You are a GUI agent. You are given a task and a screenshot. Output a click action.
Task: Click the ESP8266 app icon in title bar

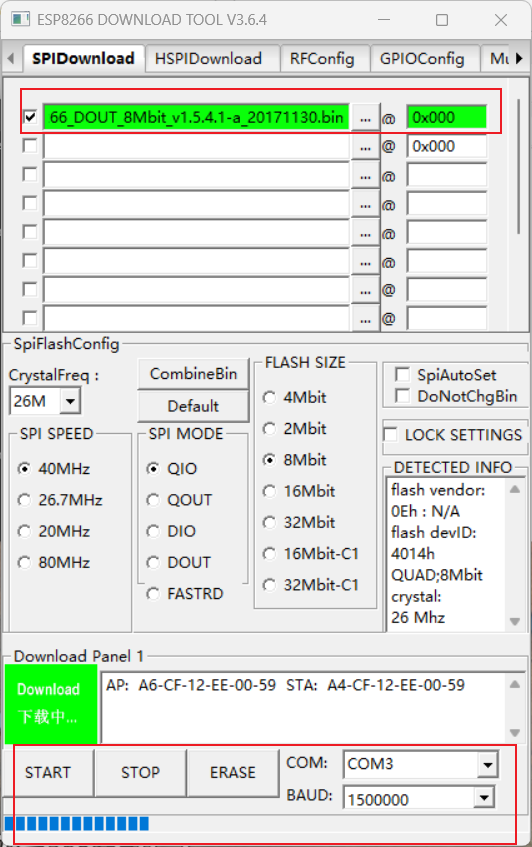pyautogui.click(x=21, y=20)
